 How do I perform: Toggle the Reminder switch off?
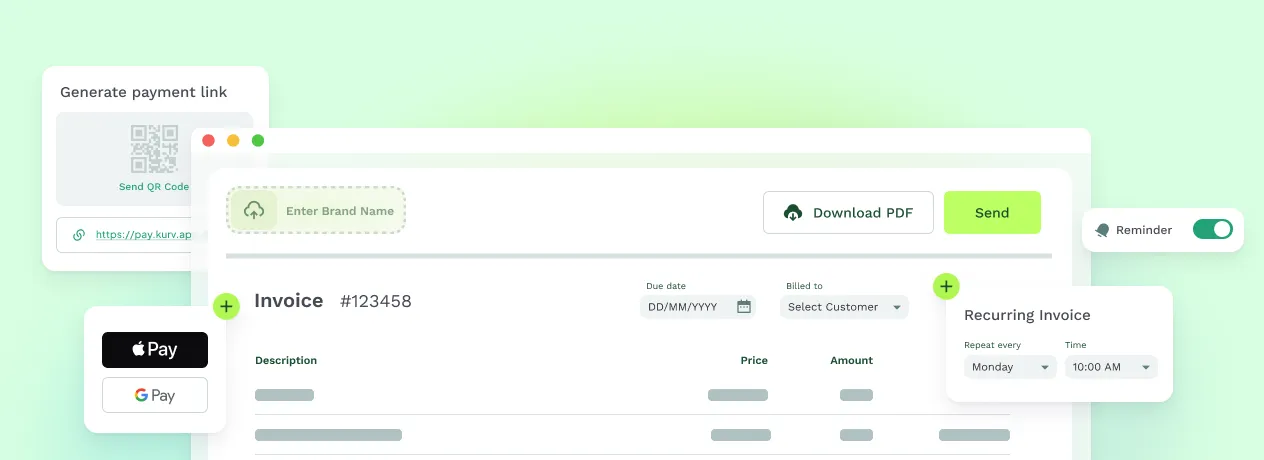click(x=1212, y=230)
